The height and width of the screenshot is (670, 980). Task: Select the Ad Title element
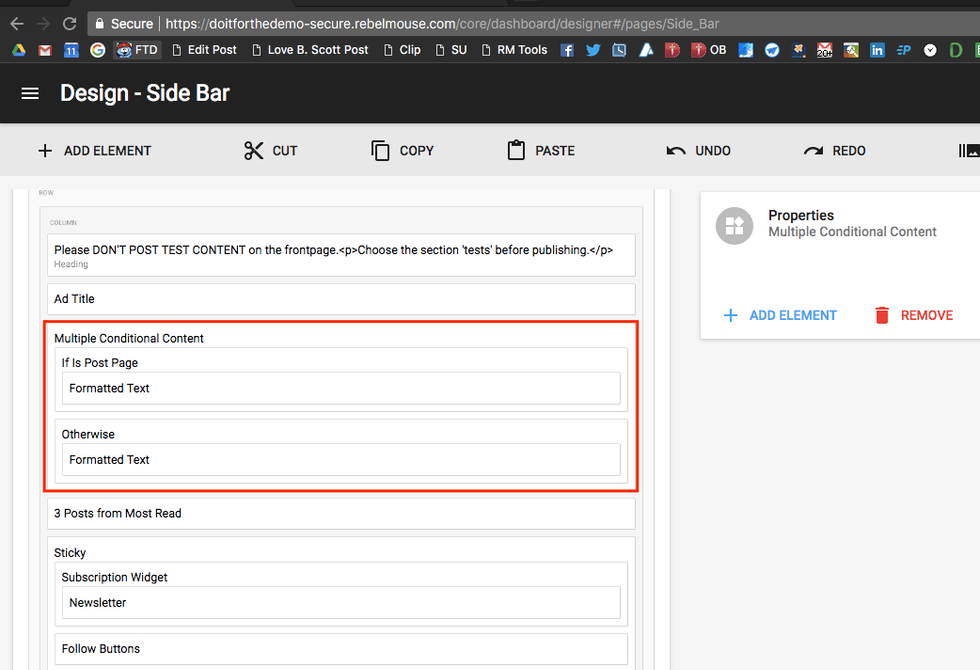341,299
